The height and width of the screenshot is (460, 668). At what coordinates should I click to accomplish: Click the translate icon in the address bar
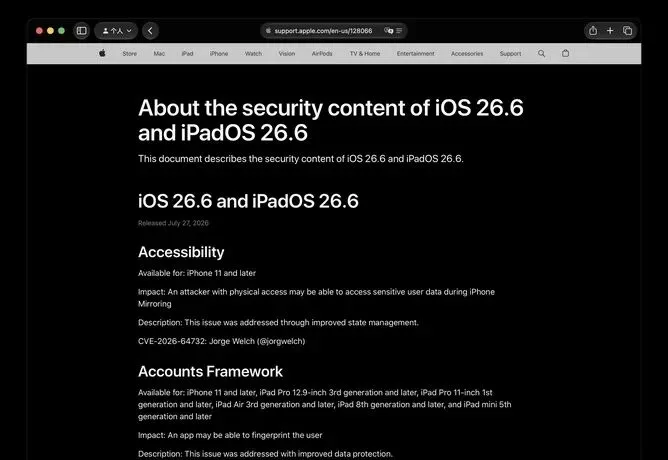[388, 31]
